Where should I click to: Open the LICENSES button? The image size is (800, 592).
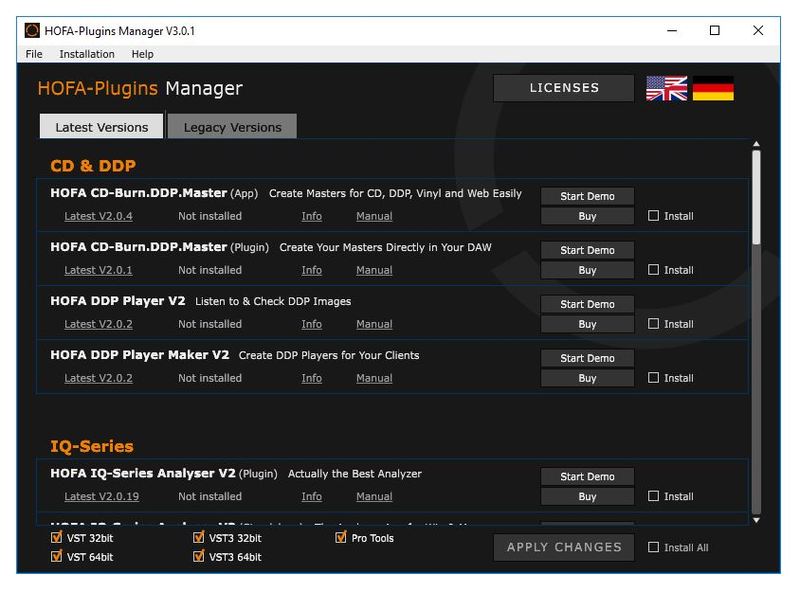564,88
